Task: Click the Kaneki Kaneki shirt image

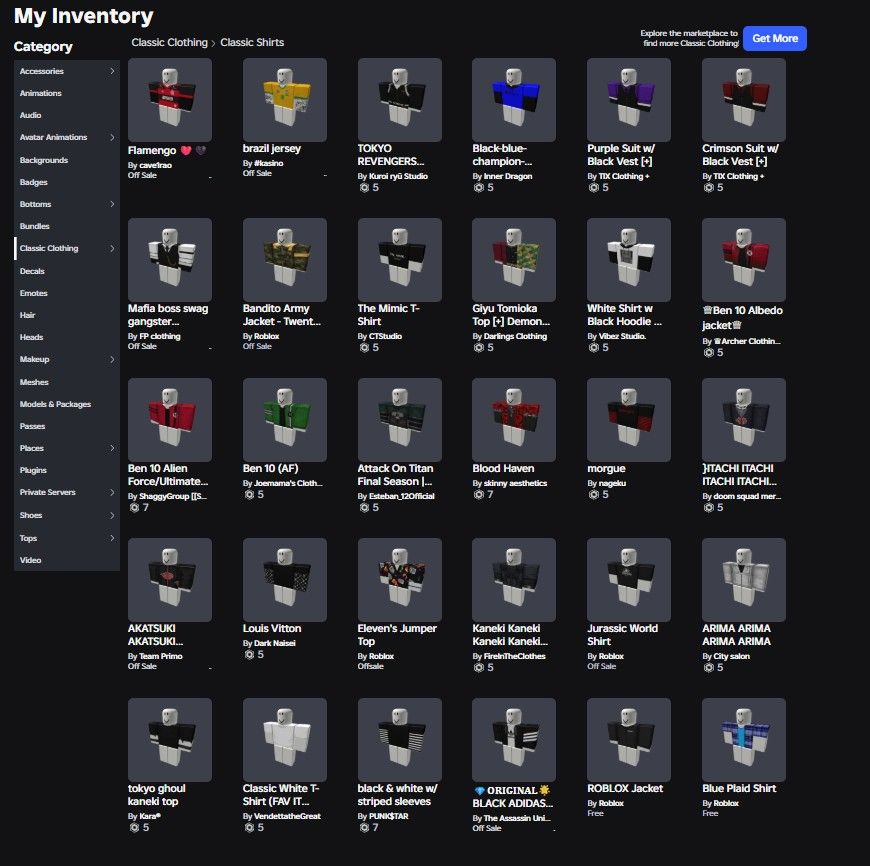Action: (x=514, y=580)
